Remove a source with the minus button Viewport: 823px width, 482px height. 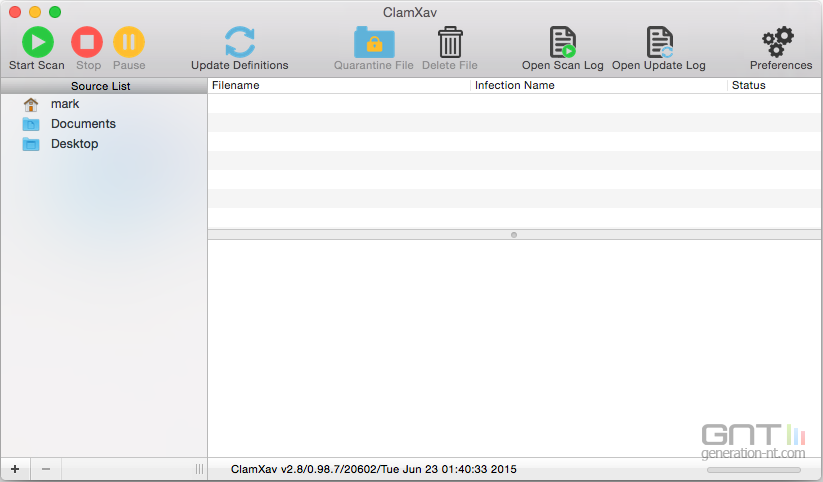click(46, 469)
